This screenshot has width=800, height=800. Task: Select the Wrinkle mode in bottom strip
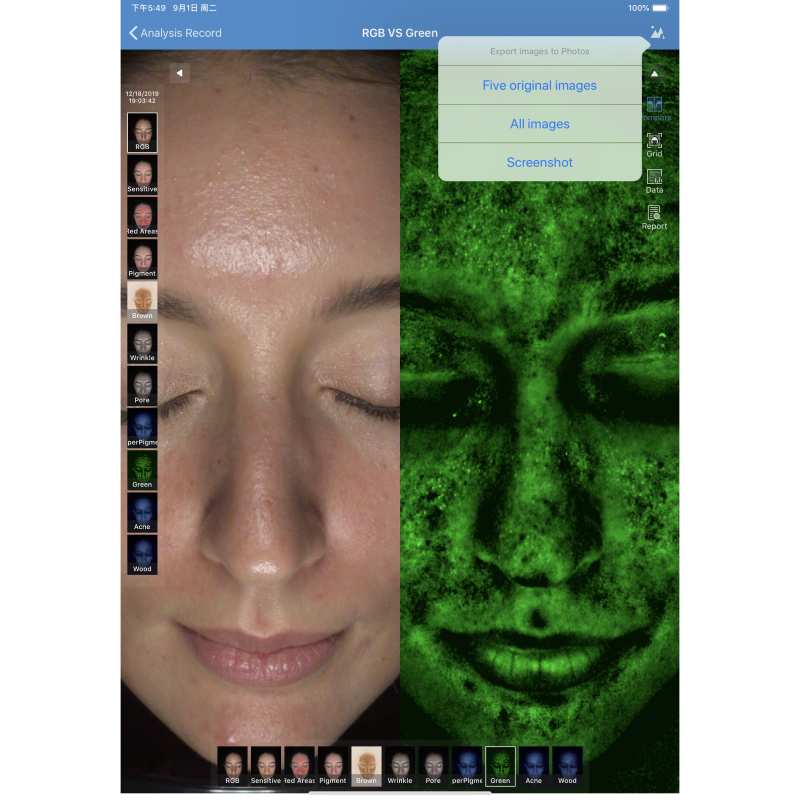point(400,765)
